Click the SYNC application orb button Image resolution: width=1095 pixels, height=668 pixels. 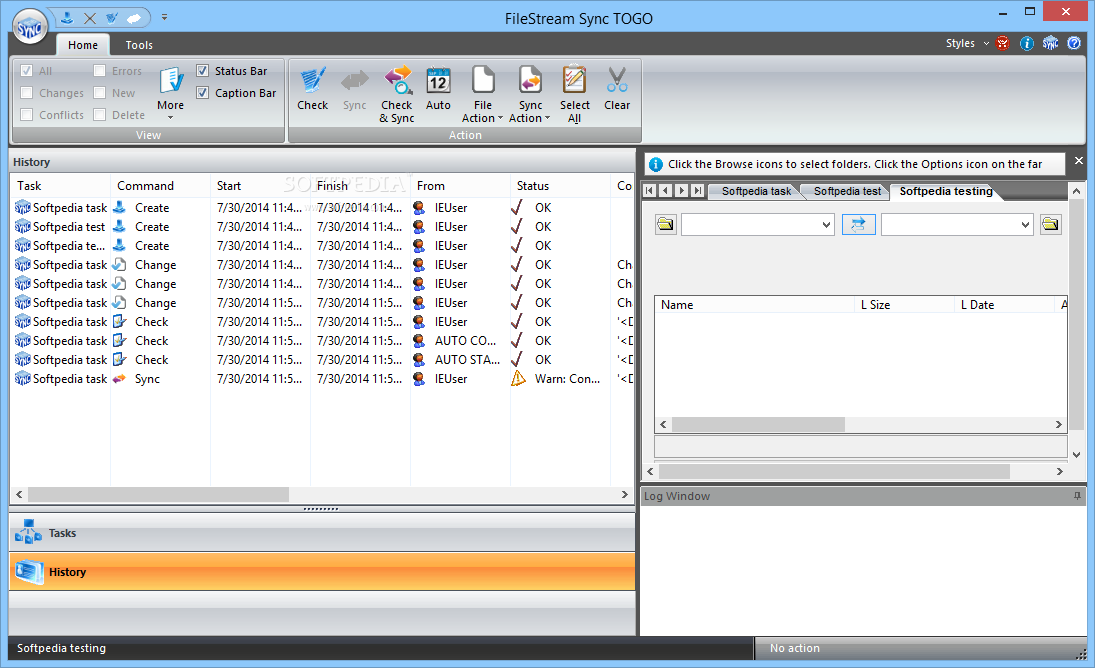(30, 29)
